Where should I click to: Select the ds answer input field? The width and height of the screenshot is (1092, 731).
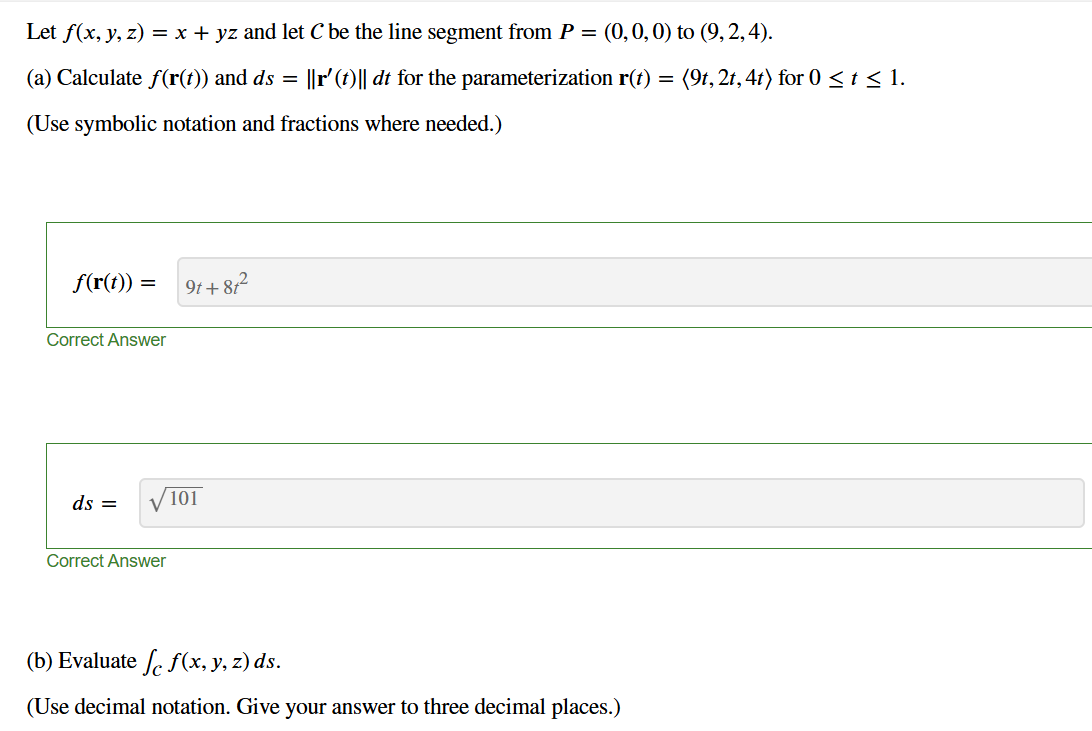coord(500,502)
